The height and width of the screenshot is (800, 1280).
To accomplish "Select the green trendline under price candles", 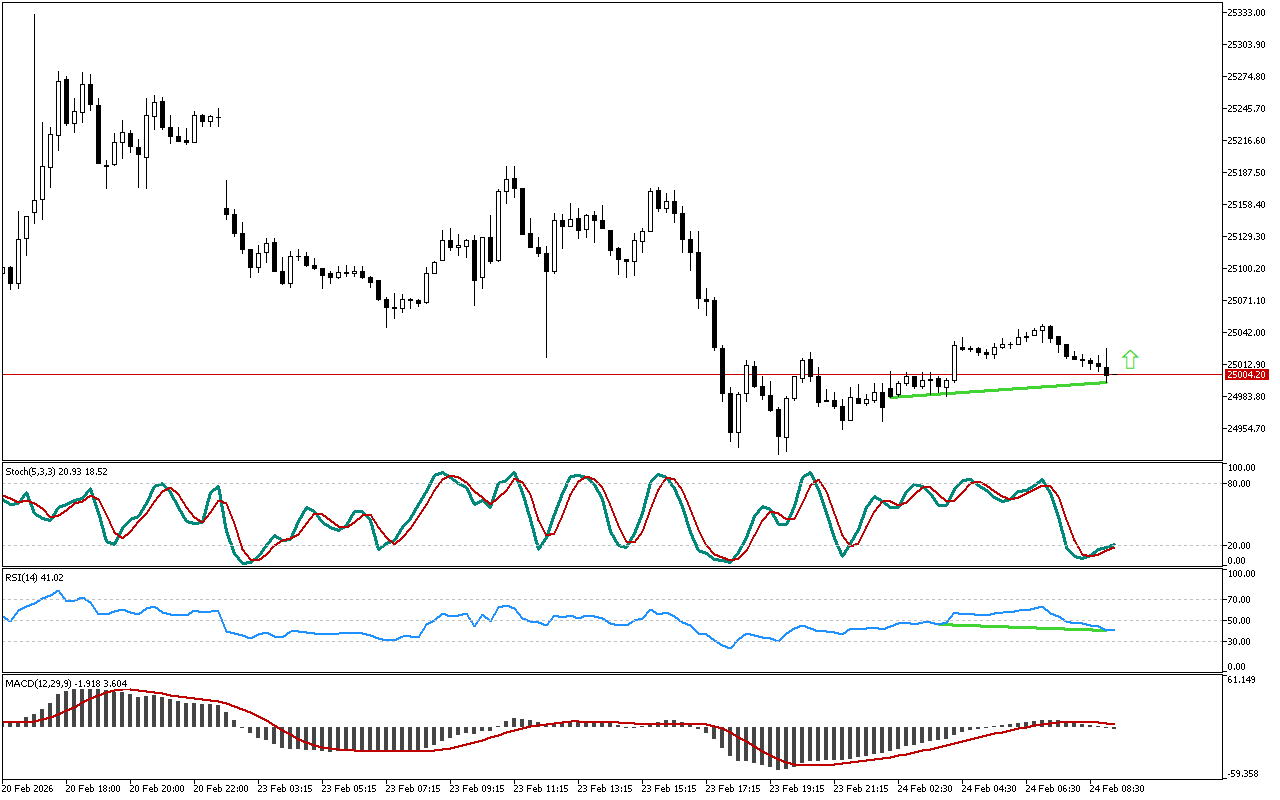I will pos(1000,390).
